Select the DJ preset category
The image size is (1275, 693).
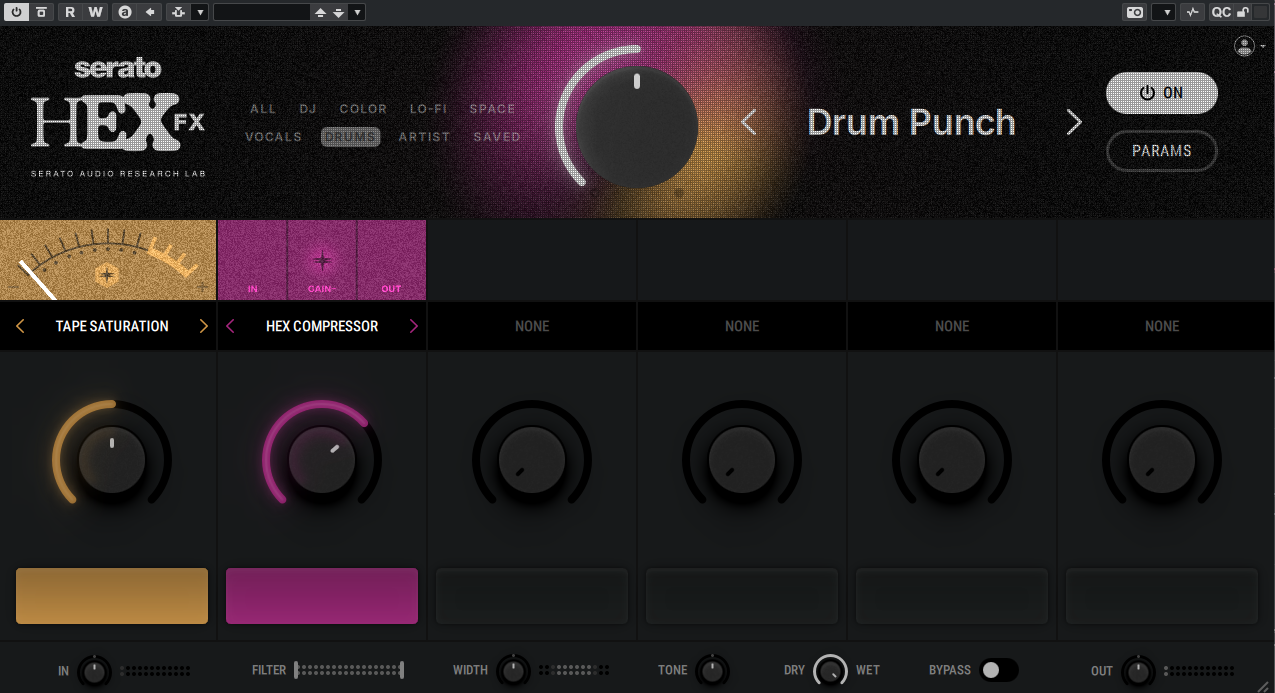308,109
